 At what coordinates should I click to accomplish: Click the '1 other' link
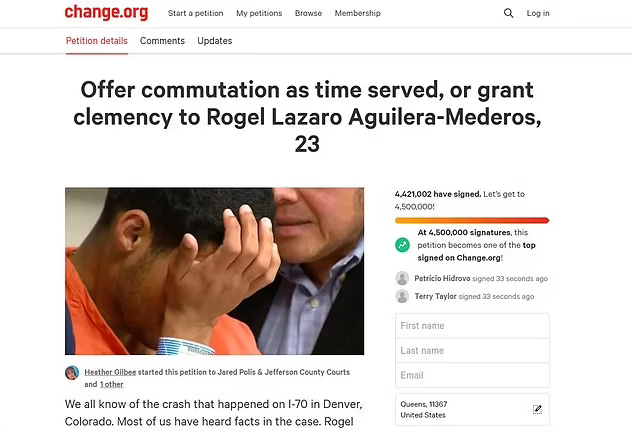[112, 384]
